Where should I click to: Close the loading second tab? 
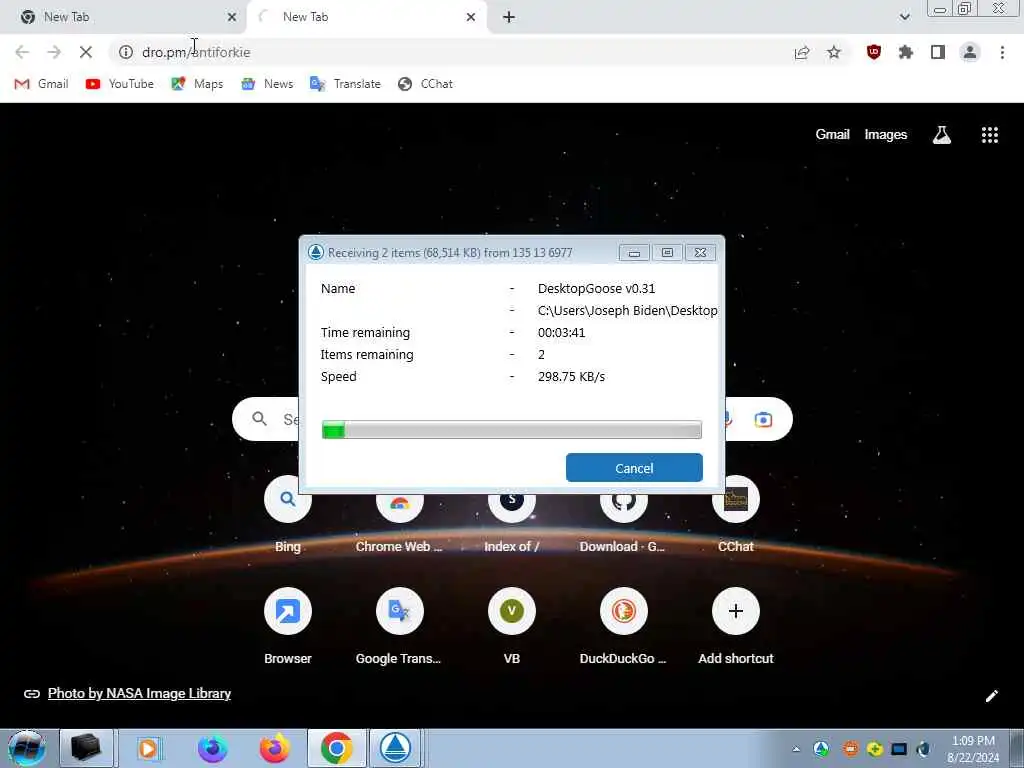471,17
